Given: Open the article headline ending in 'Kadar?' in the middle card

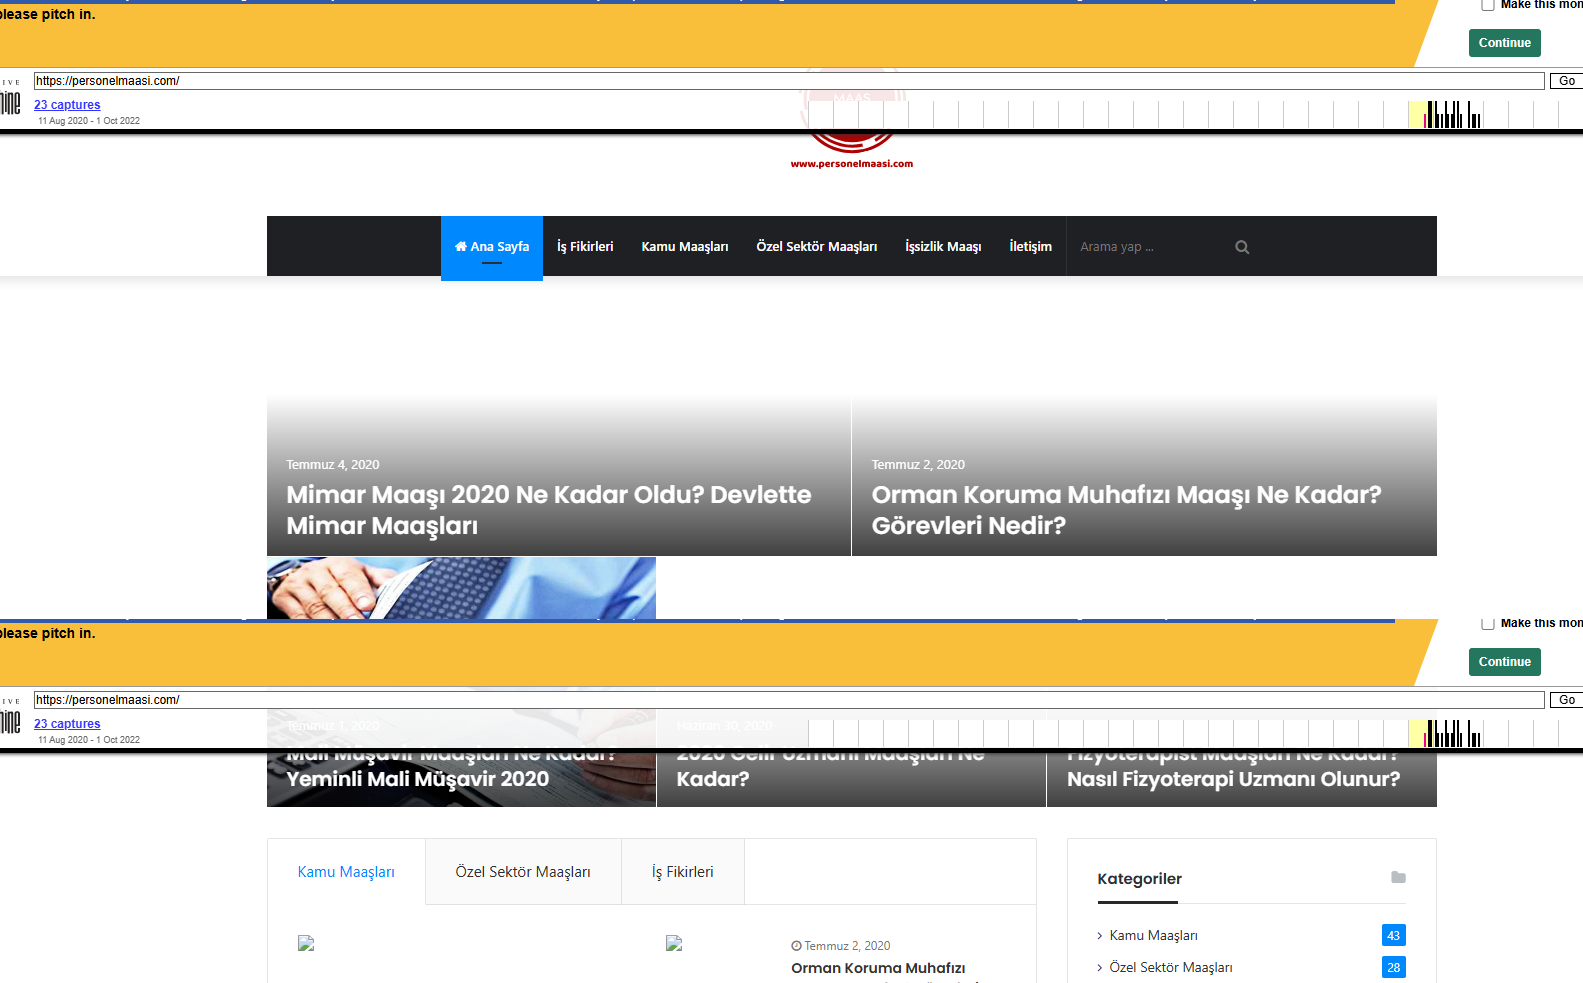Looking at the screenshot, I should (x=830, y=768).
